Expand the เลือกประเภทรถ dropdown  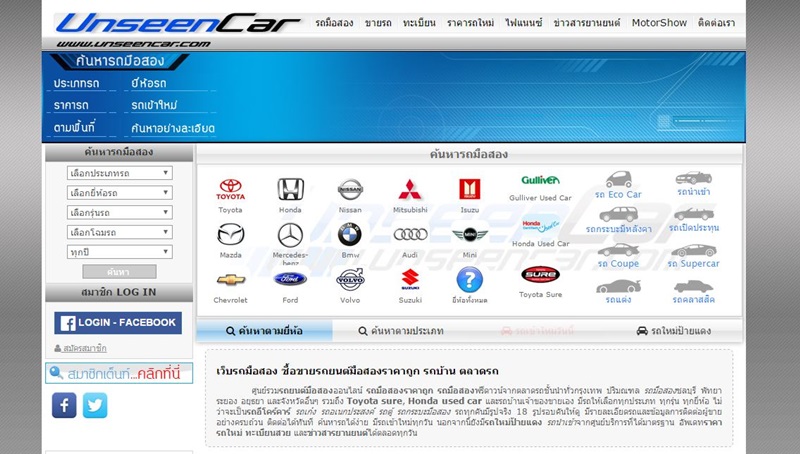pos(119,173)
